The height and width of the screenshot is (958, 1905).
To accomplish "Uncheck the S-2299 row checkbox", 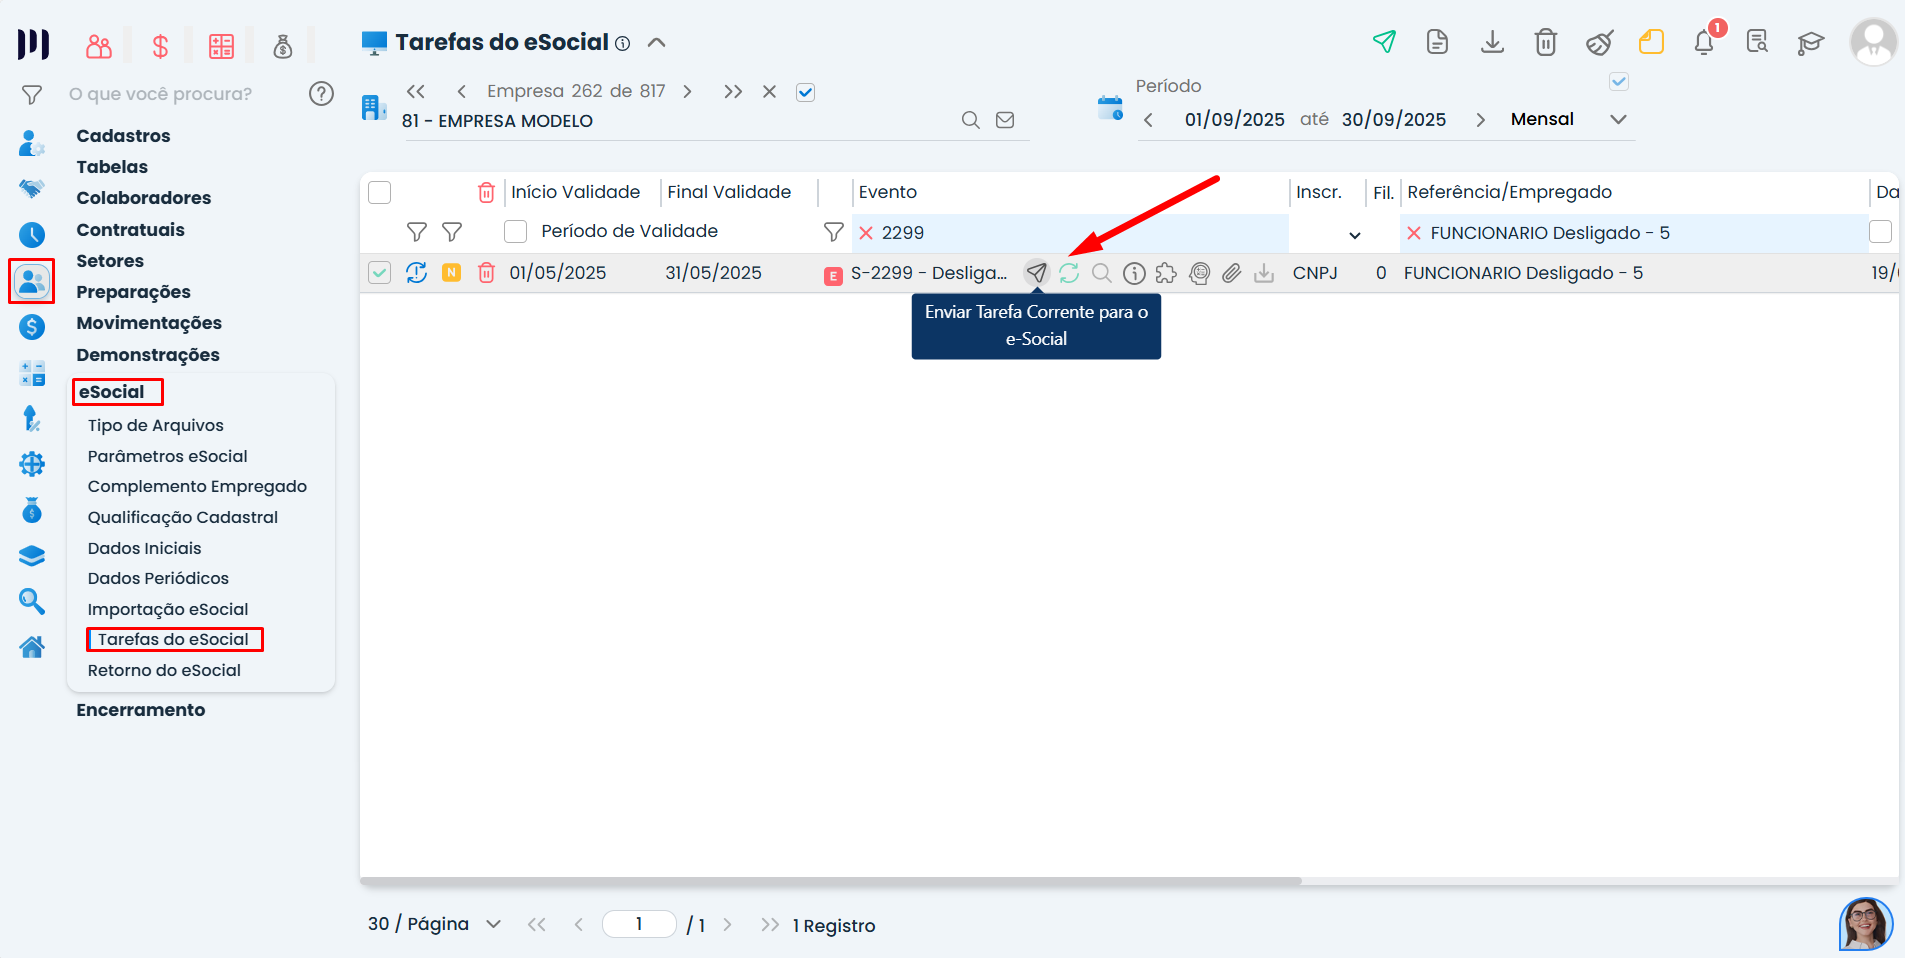I will (380, 272).
